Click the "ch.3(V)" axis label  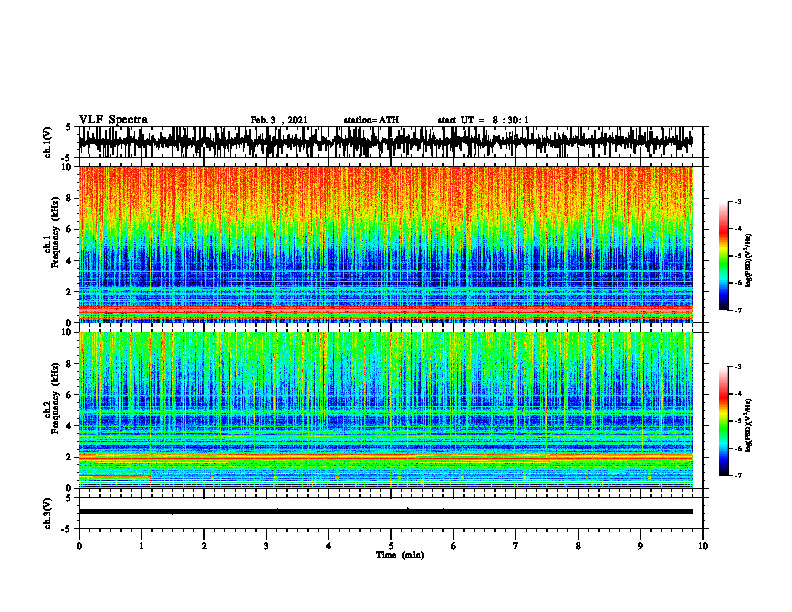48,514
